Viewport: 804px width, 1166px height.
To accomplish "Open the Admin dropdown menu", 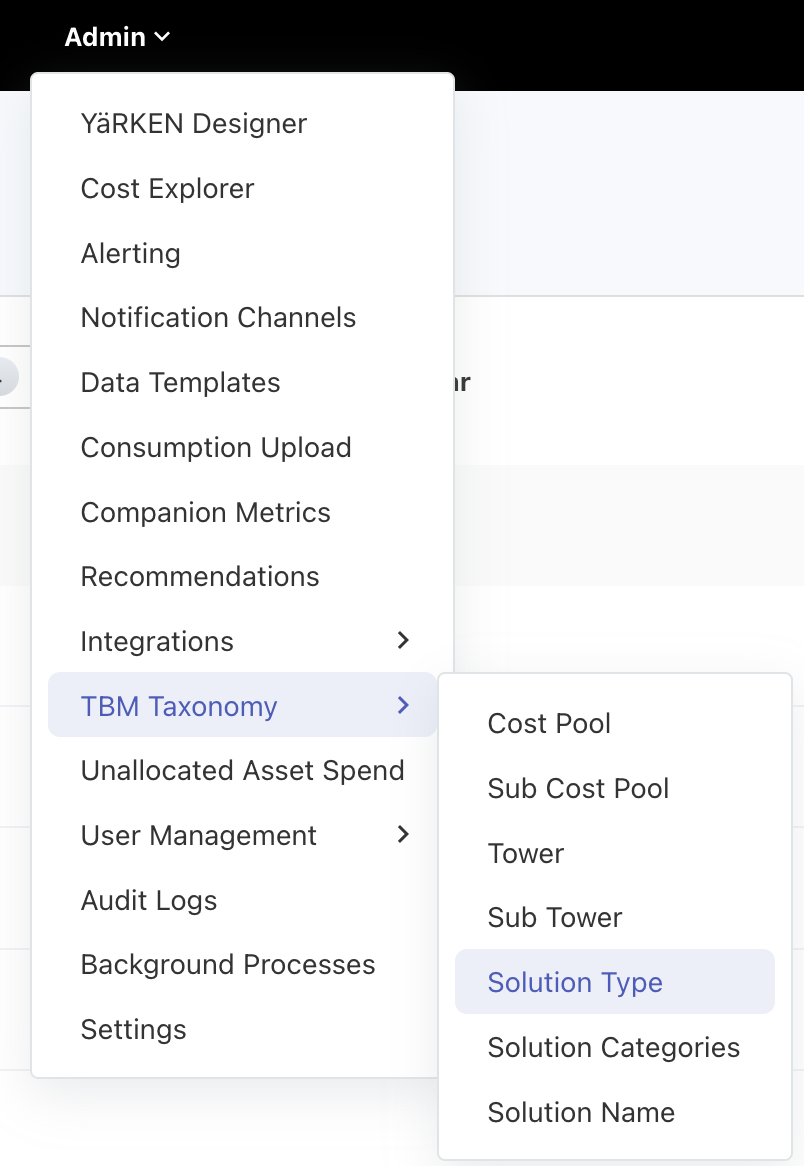I will click(x=117, y=37).
